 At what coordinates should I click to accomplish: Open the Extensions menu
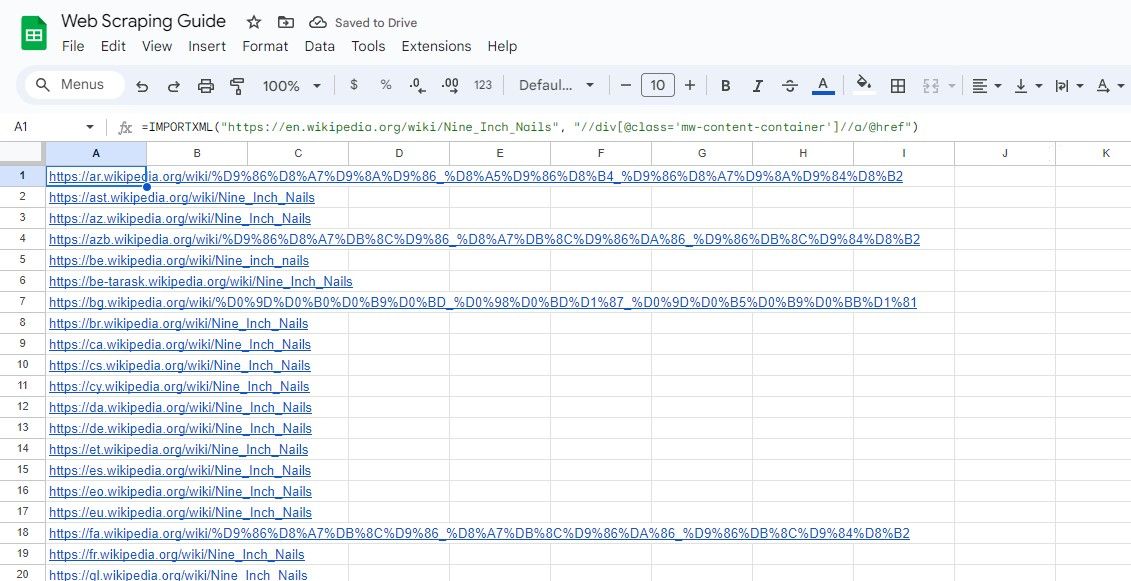click(x=436, y=46)
